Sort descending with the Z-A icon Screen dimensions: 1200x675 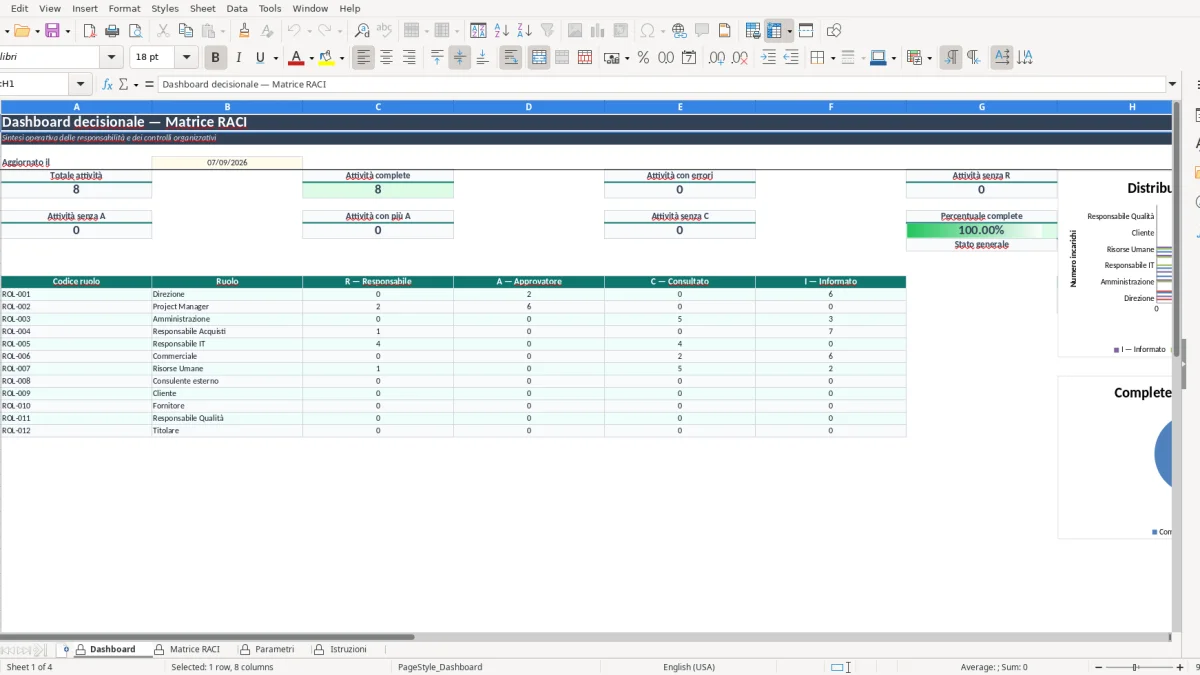pyautogui.click(x=524, y=31)
